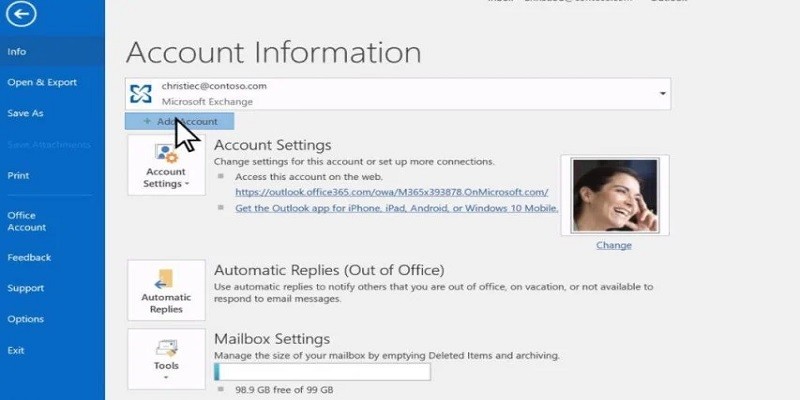Open the account selector dropdown arrow
800x400 pixels.
tap(662, 94)
